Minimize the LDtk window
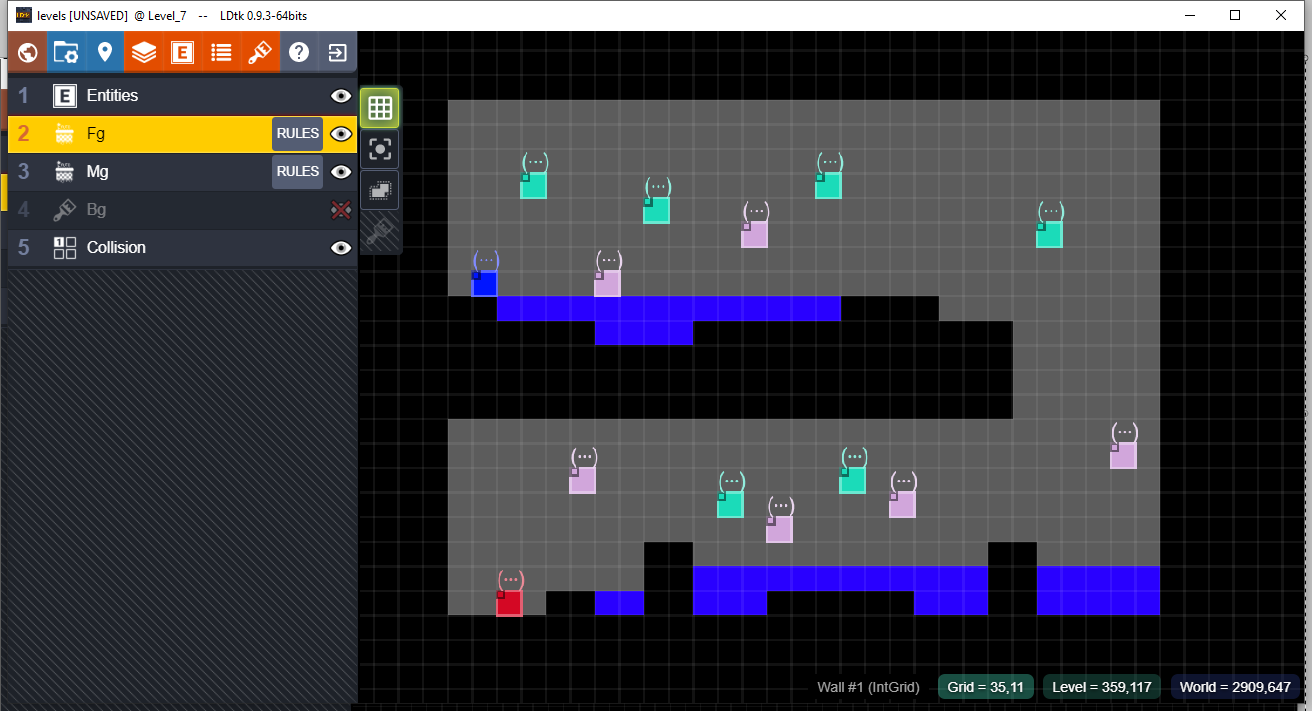 point(1190,15)
